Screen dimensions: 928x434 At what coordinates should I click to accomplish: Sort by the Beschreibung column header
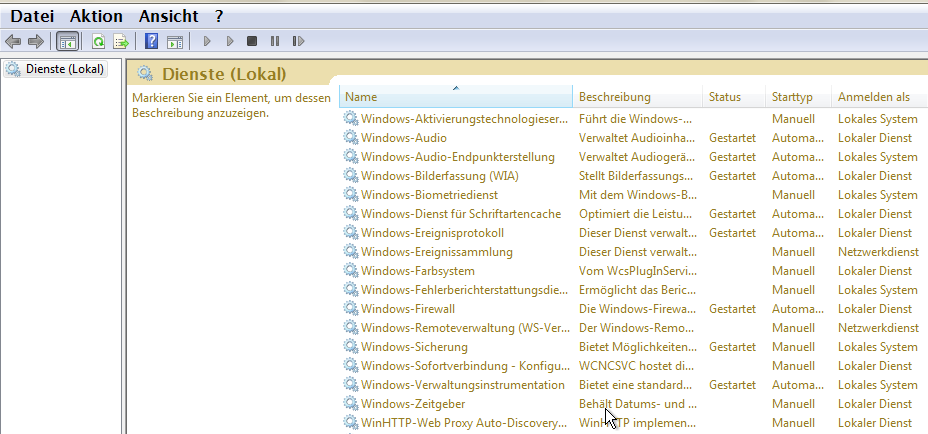pos(637,97)
